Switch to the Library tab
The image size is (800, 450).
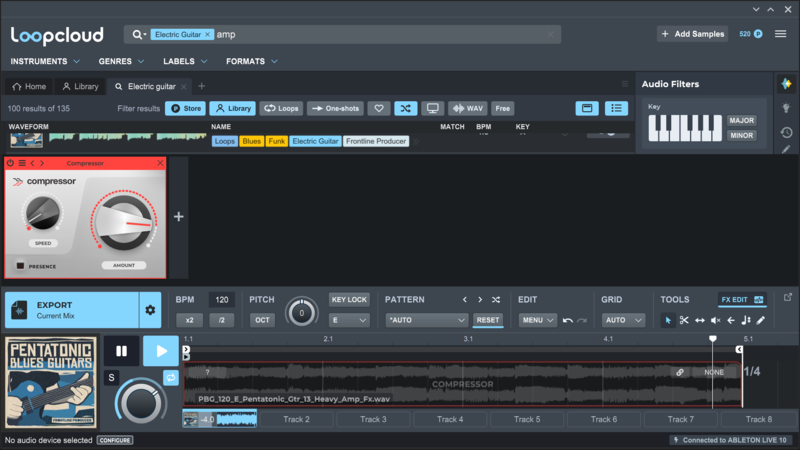pos(81,86)
